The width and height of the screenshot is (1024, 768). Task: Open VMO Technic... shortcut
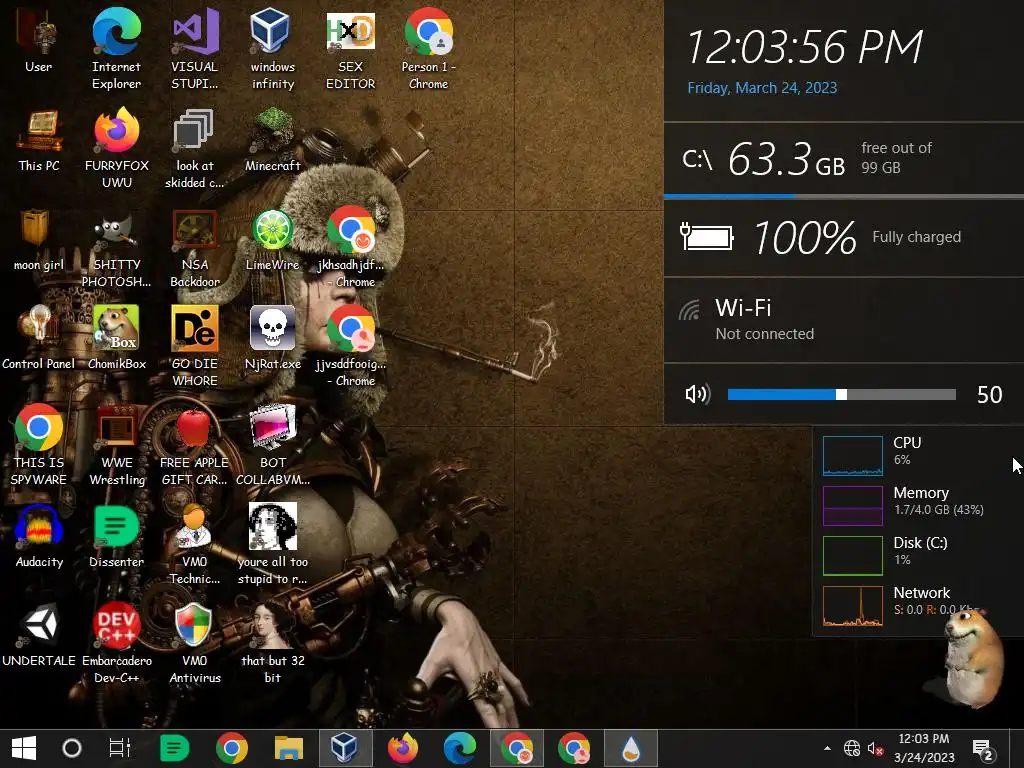coord(195,544)
